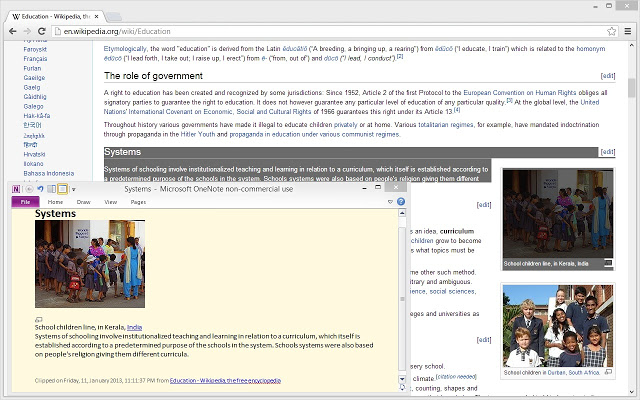Select Ilokano language in sidebar
The height and width of the screenshot is (400, 640).
[33, 164]
